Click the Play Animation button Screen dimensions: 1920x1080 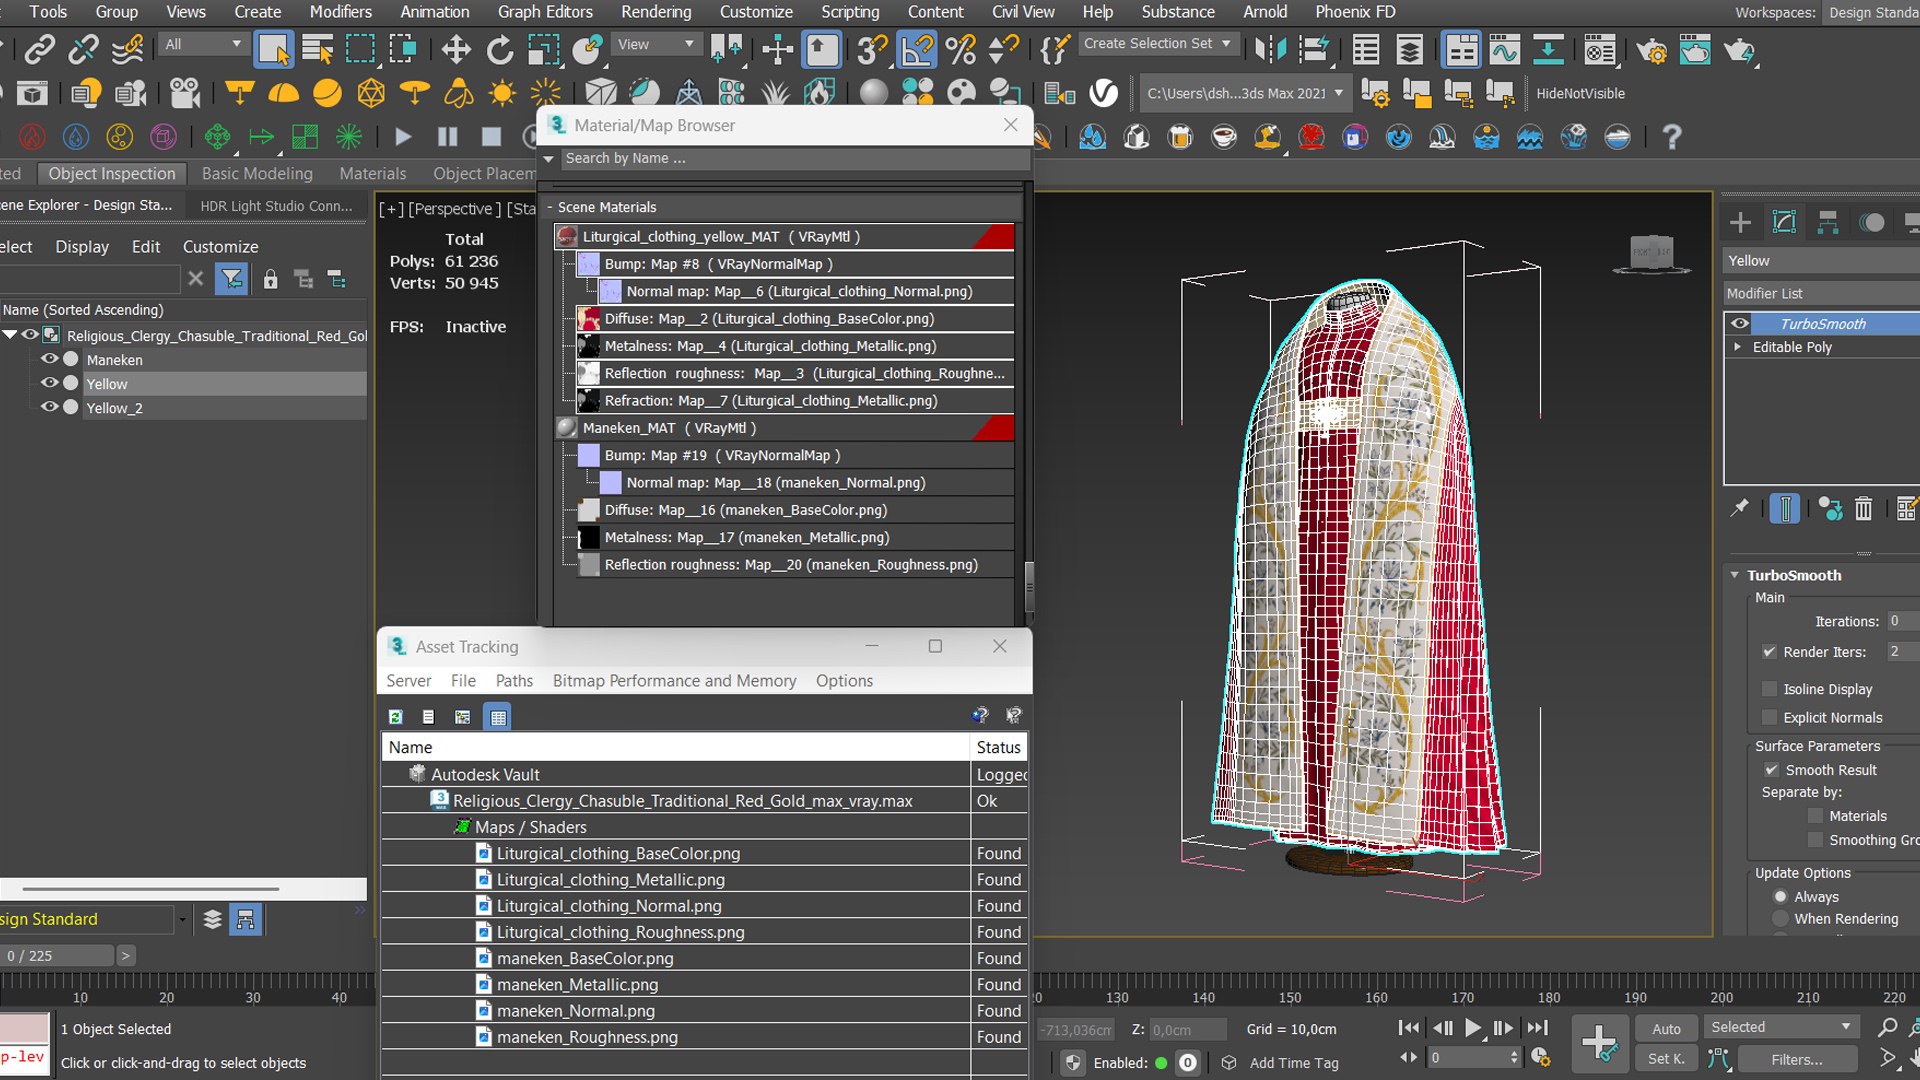tap(1473, 1028)
